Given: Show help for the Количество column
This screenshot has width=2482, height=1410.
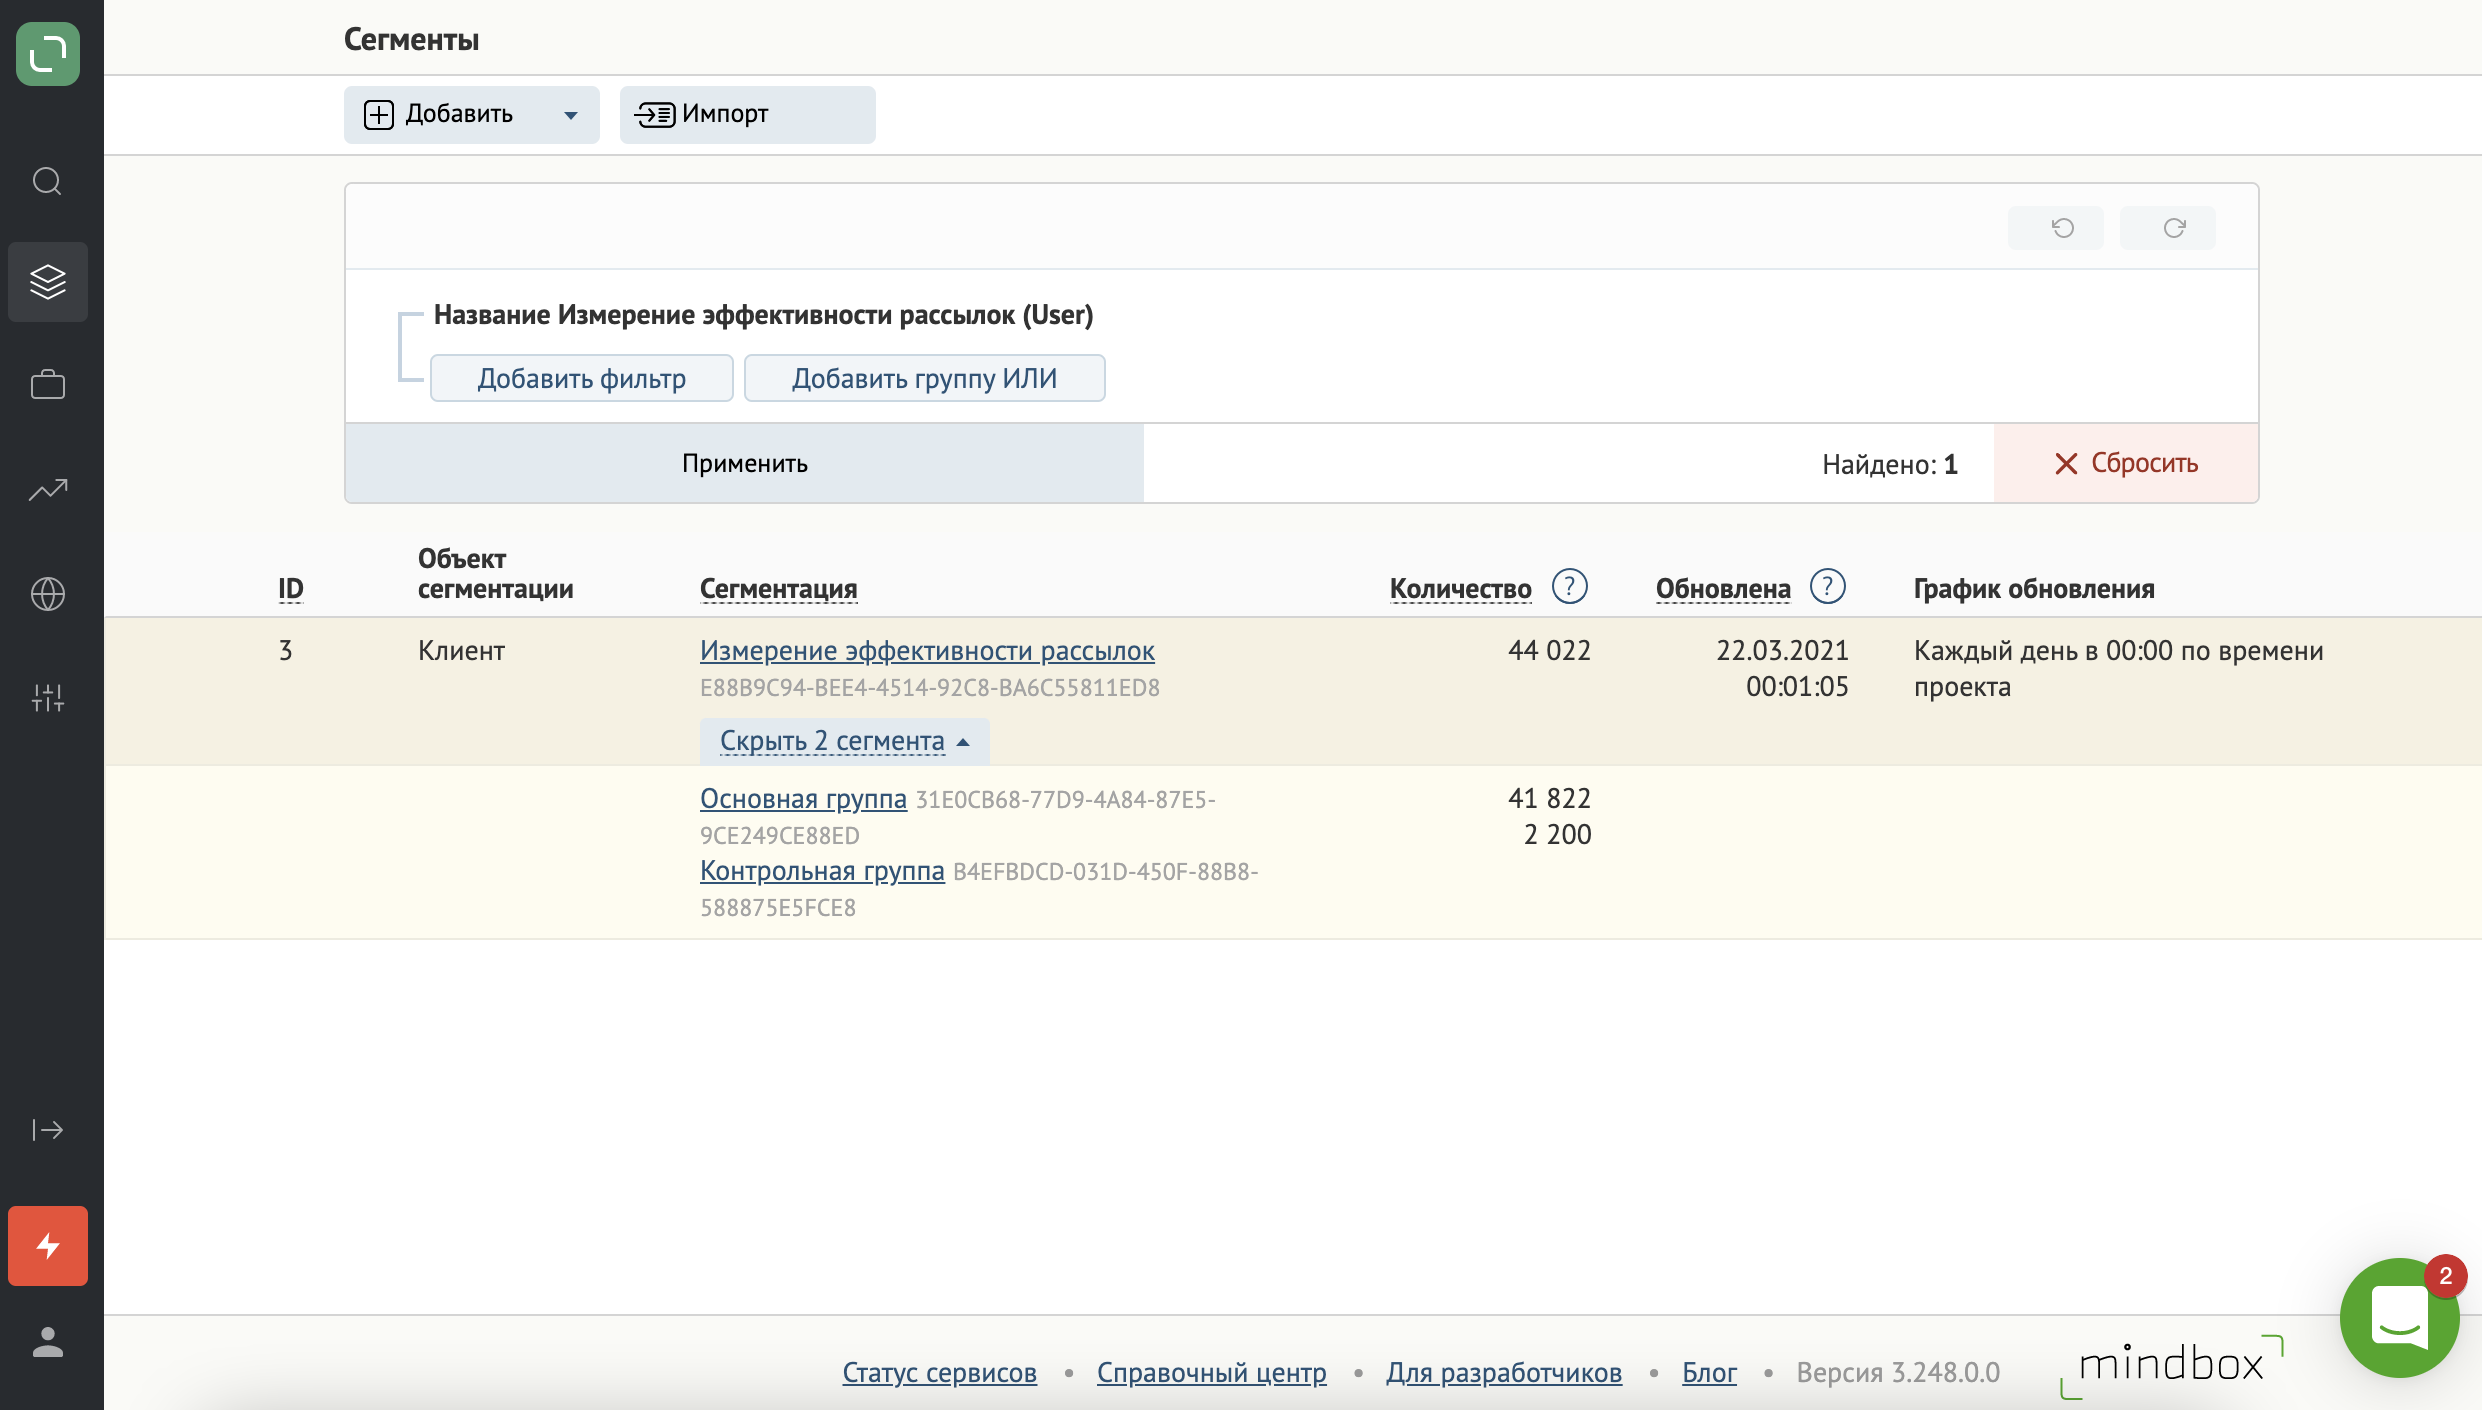Looking at the screenshot, I should pyautogui.click(x=1569, y=586).
